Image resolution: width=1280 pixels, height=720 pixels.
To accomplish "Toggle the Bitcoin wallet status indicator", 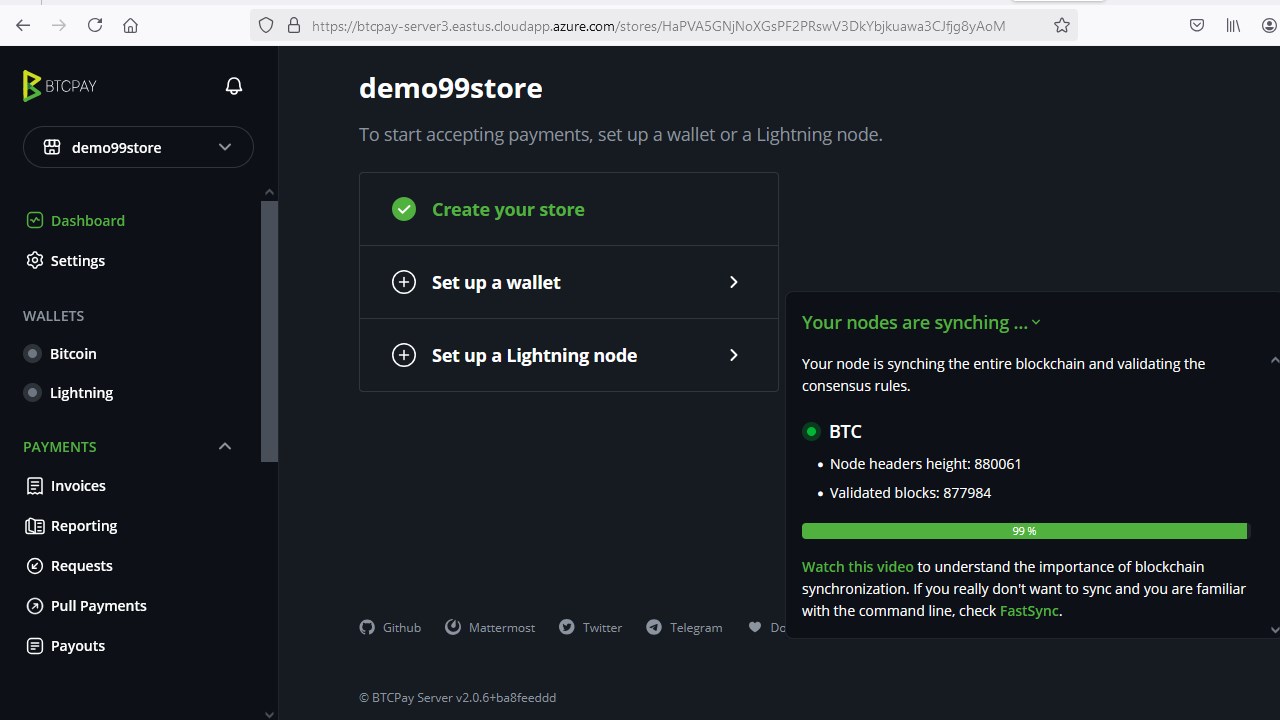I will 33,354.
